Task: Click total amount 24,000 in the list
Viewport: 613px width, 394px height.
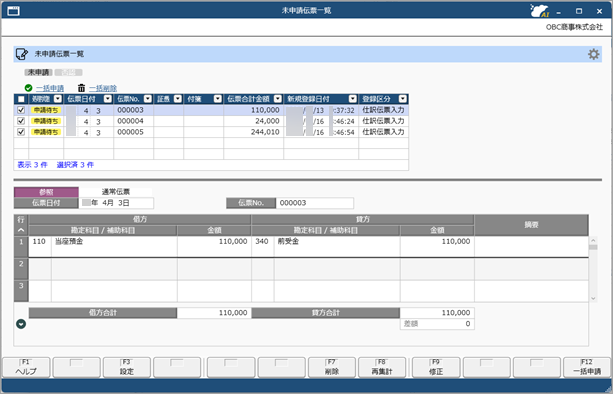Action: [267, 121]
